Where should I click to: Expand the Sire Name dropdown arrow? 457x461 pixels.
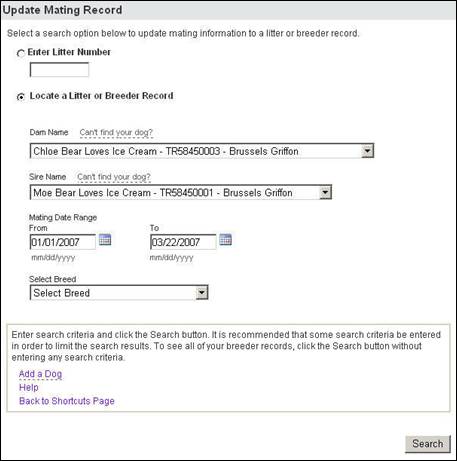tap(325, 192)
